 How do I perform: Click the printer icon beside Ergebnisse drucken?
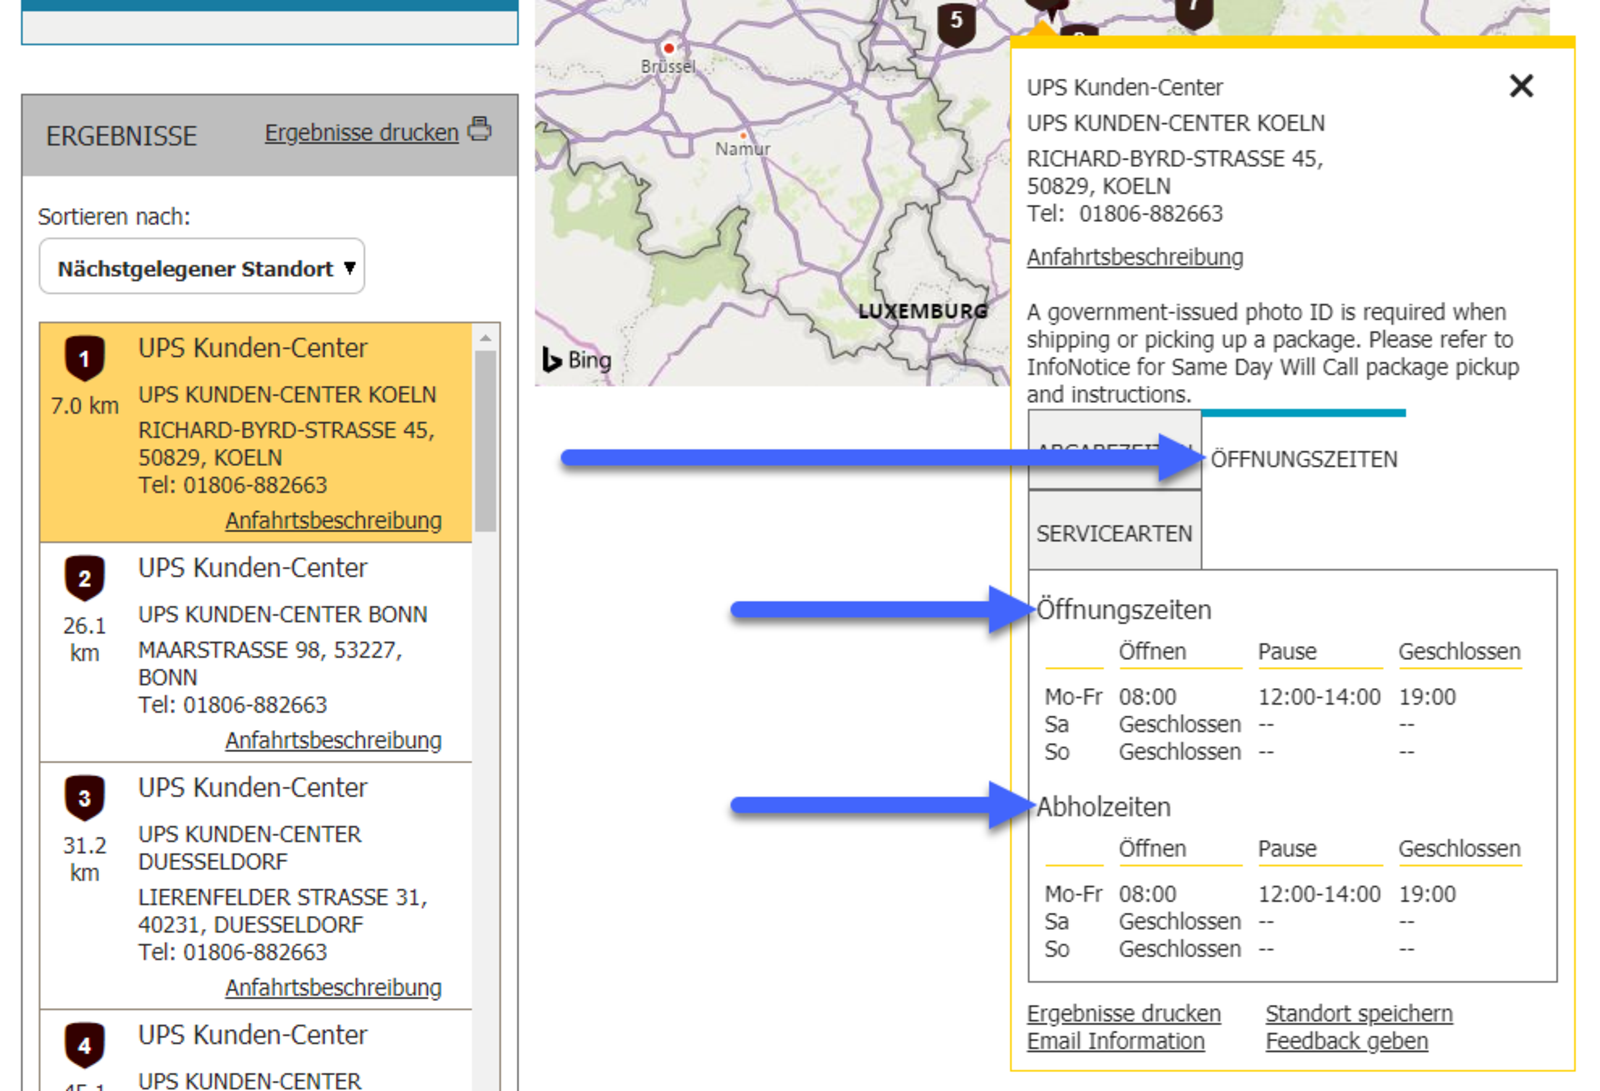[x=480, y=129]
